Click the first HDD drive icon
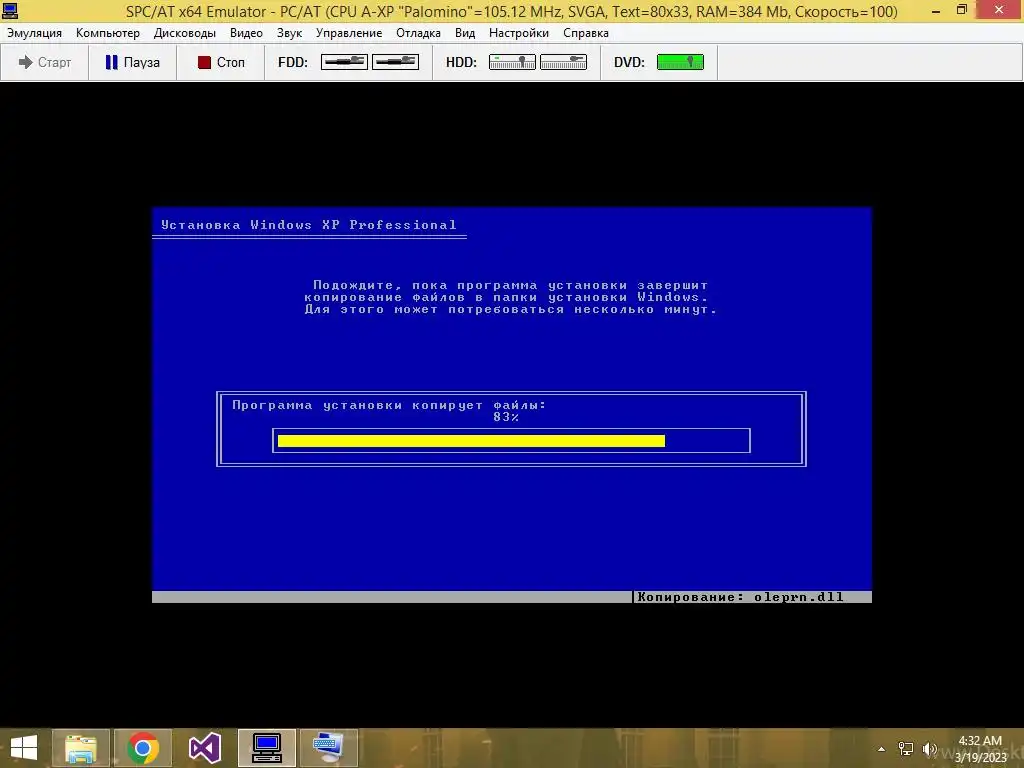 (x=512, y=62)
